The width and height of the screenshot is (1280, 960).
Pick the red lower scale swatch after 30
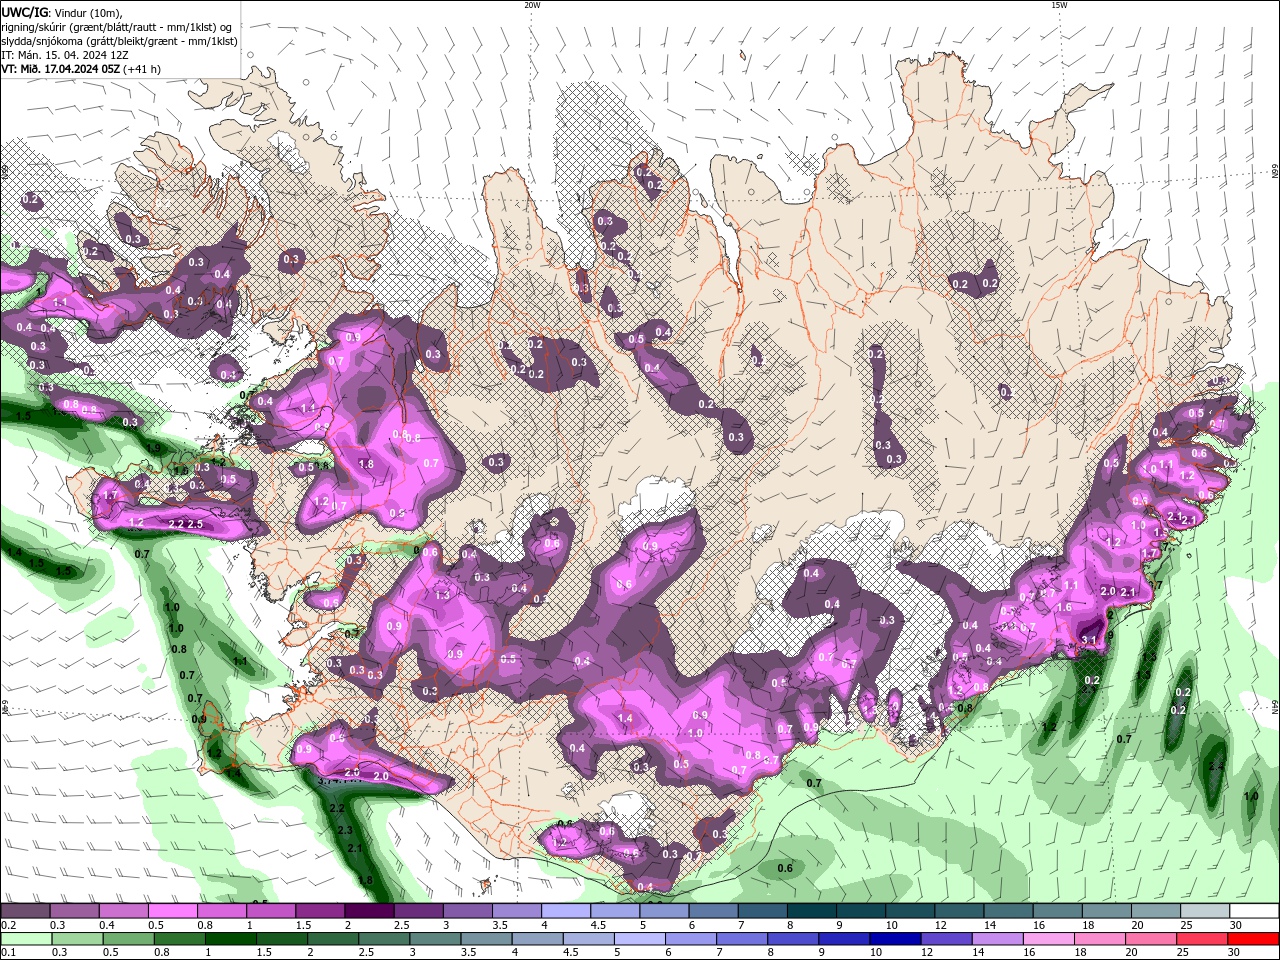coord(1254,939)
